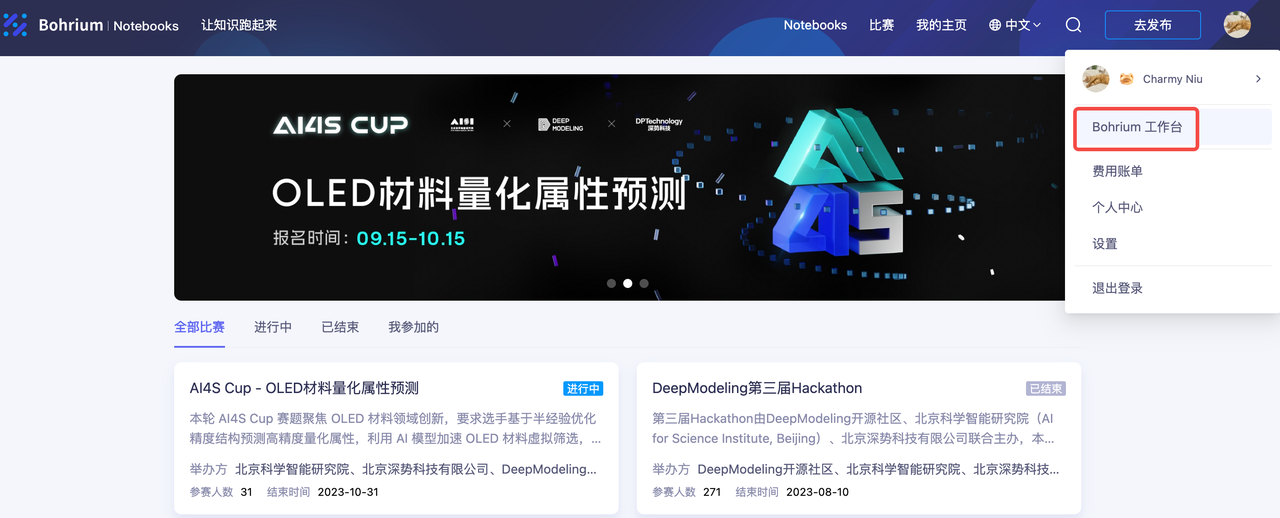1280x518 pixels.
Task: Click the 进行中 status badge on AI4S card
Action: tap(583, 388)
